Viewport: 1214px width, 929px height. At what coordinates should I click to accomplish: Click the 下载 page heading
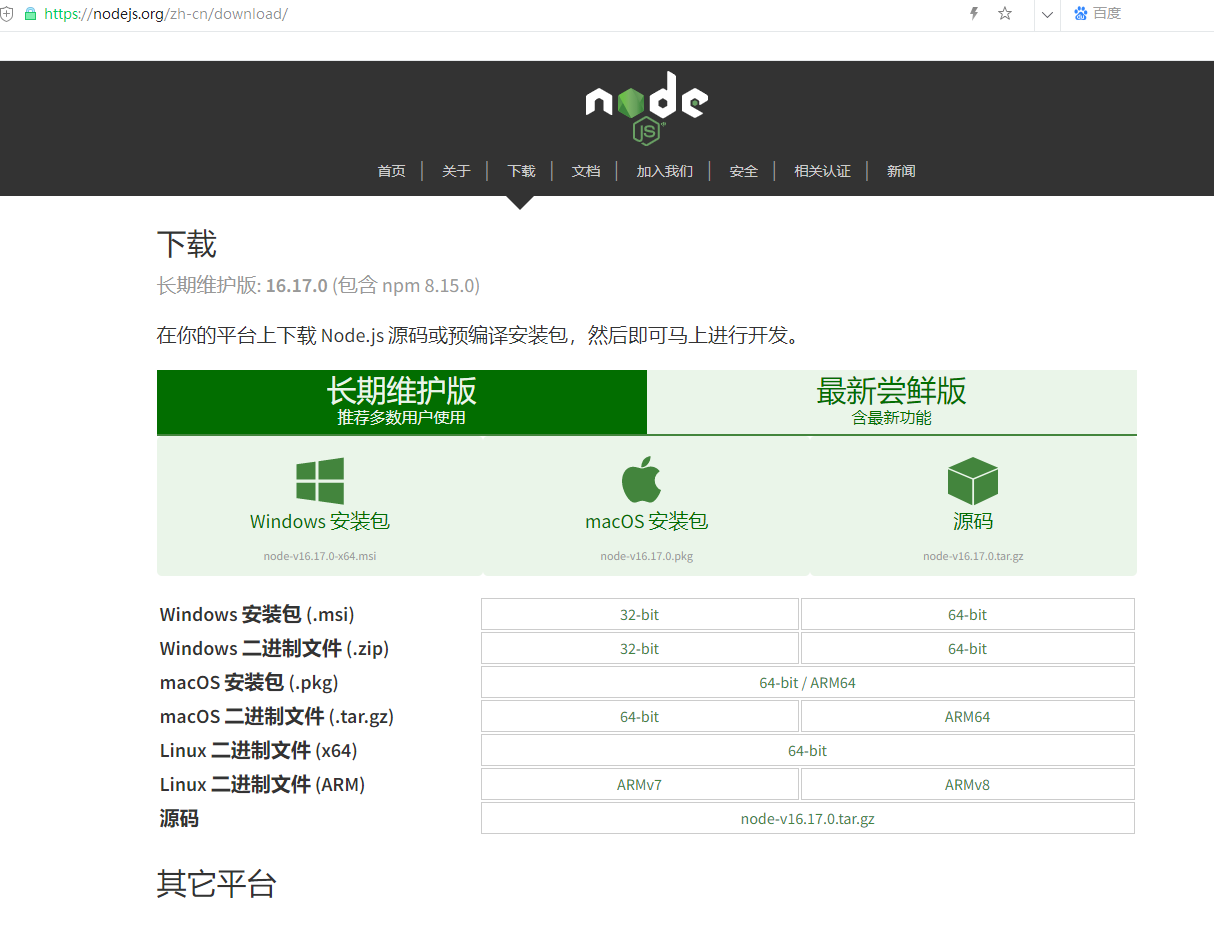point(187,244)
